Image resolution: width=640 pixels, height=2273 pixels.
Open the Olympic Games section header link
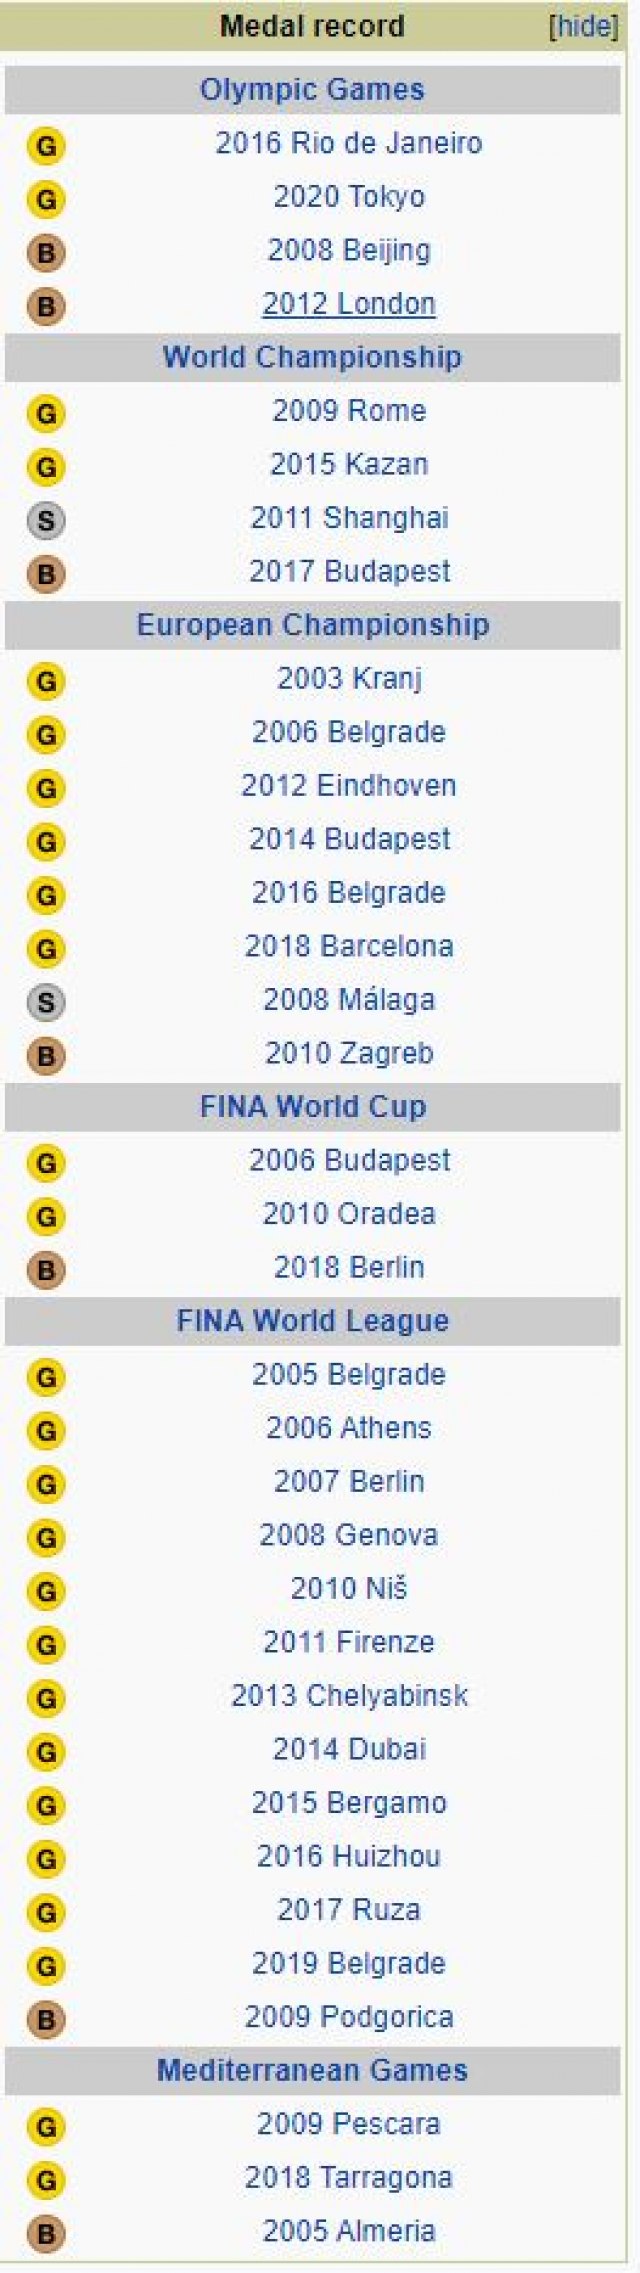point(312,89)
